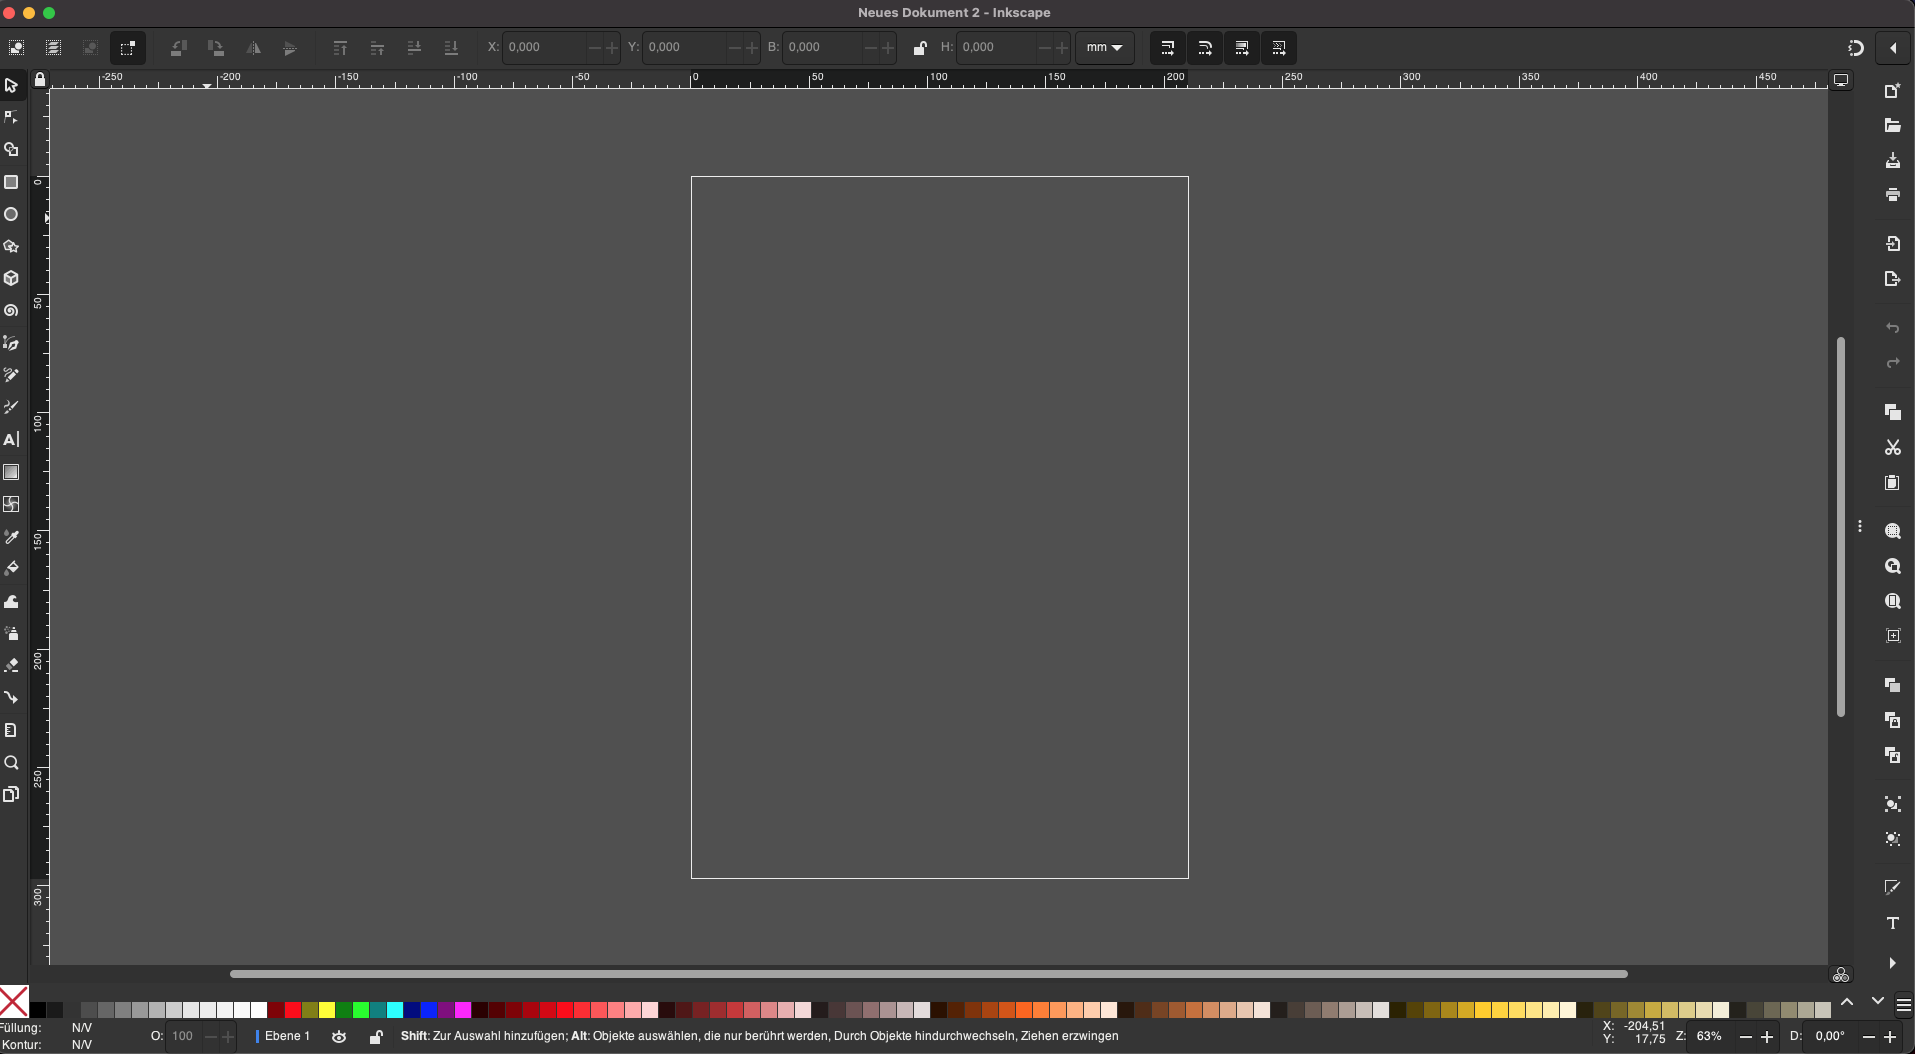Toggle move gradients with object

click(x=1242, y=48)
